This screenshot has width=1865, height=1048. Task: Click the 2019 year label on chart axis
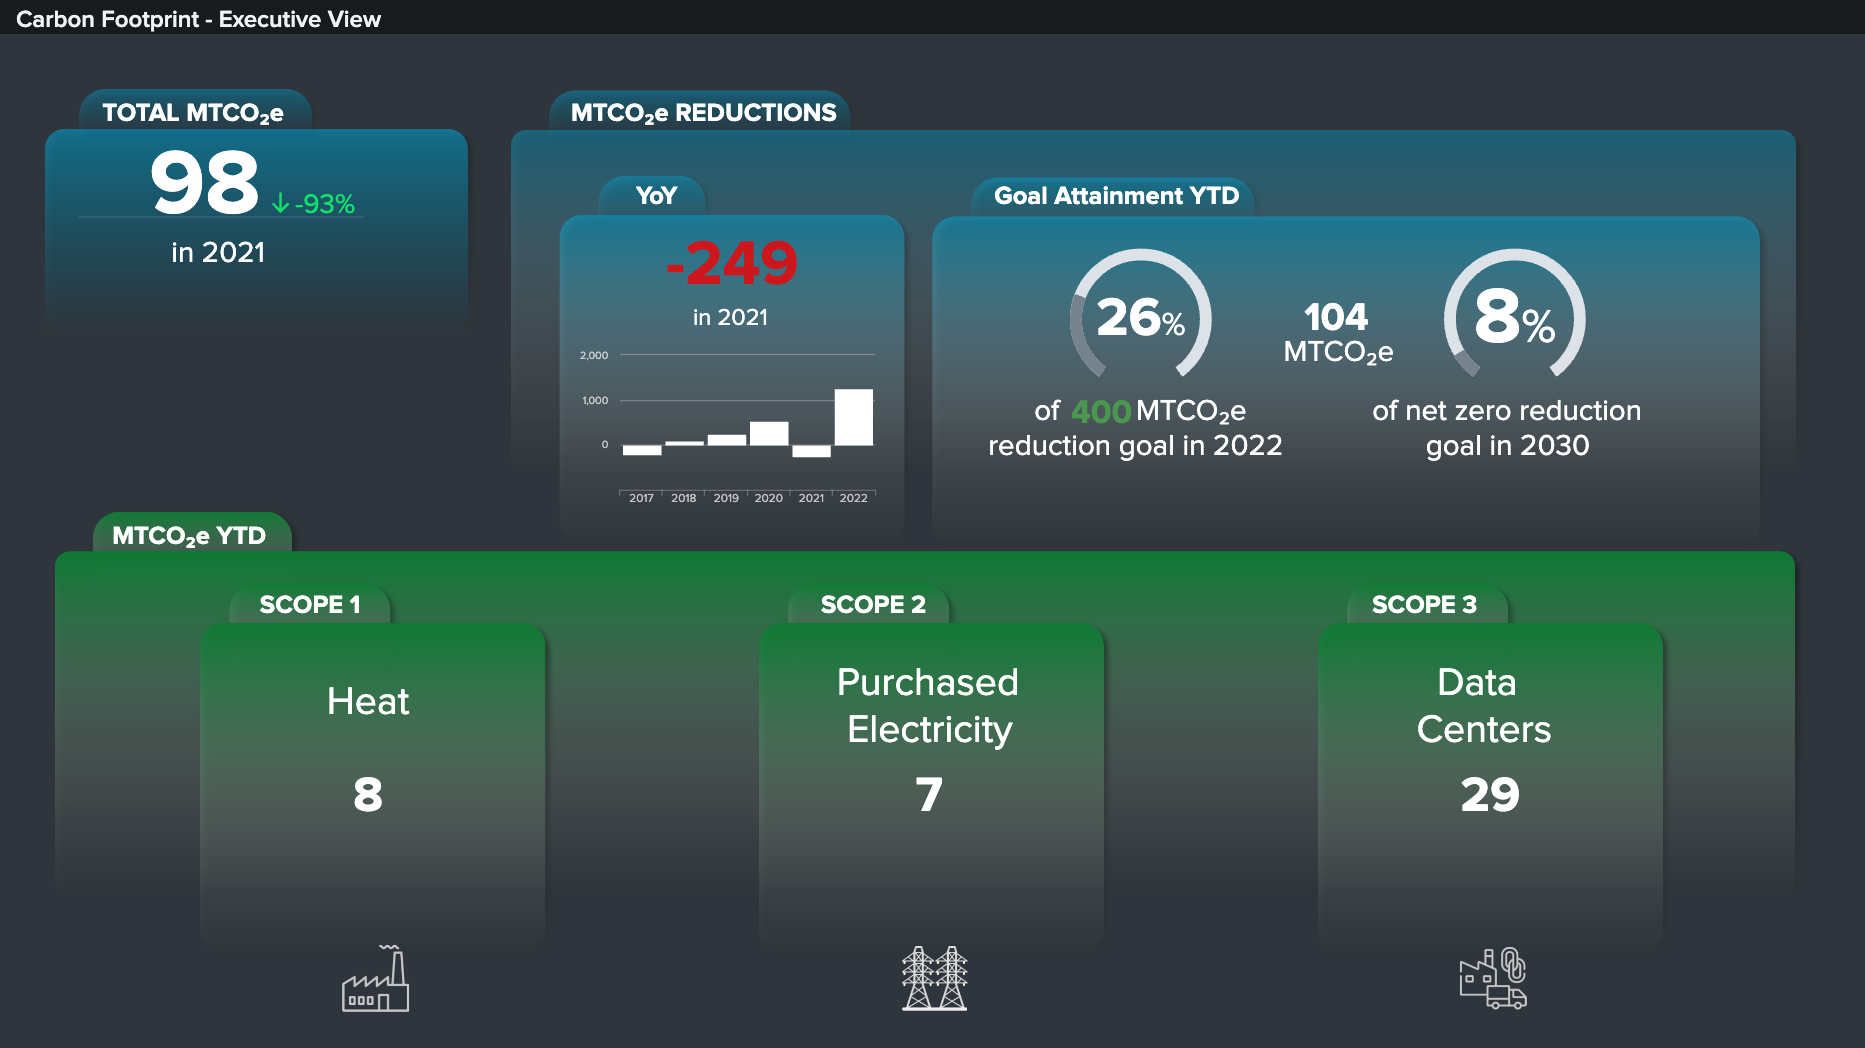(726, 498)
